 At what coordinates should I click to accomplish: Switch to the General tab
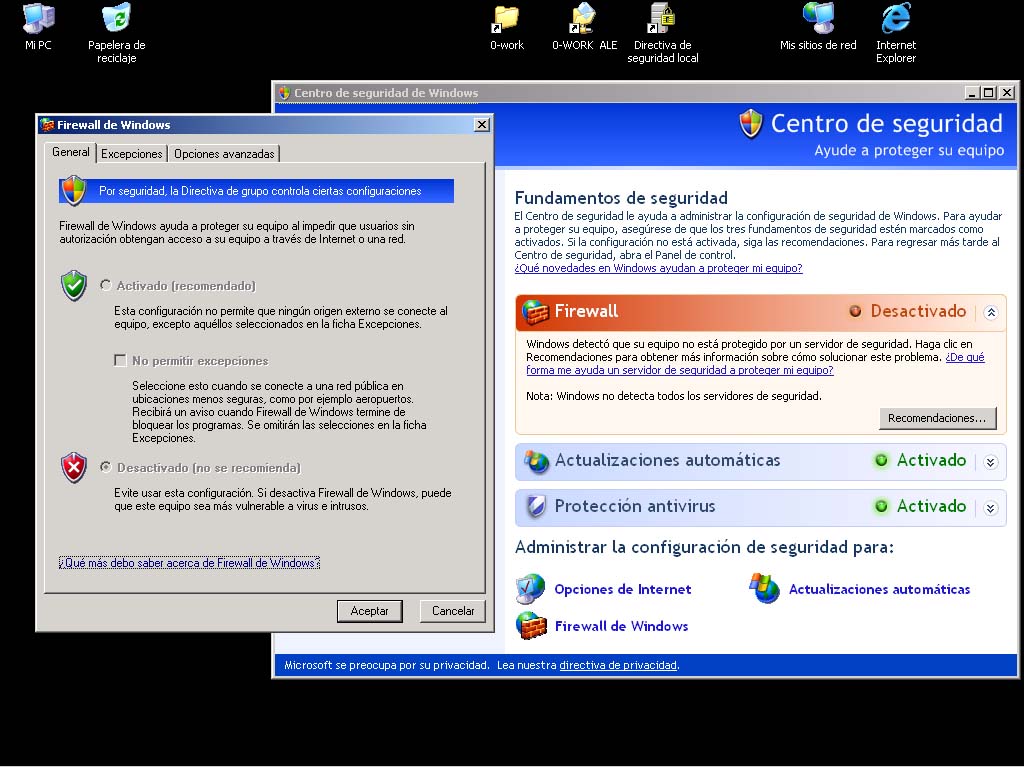tap(71, 152)
